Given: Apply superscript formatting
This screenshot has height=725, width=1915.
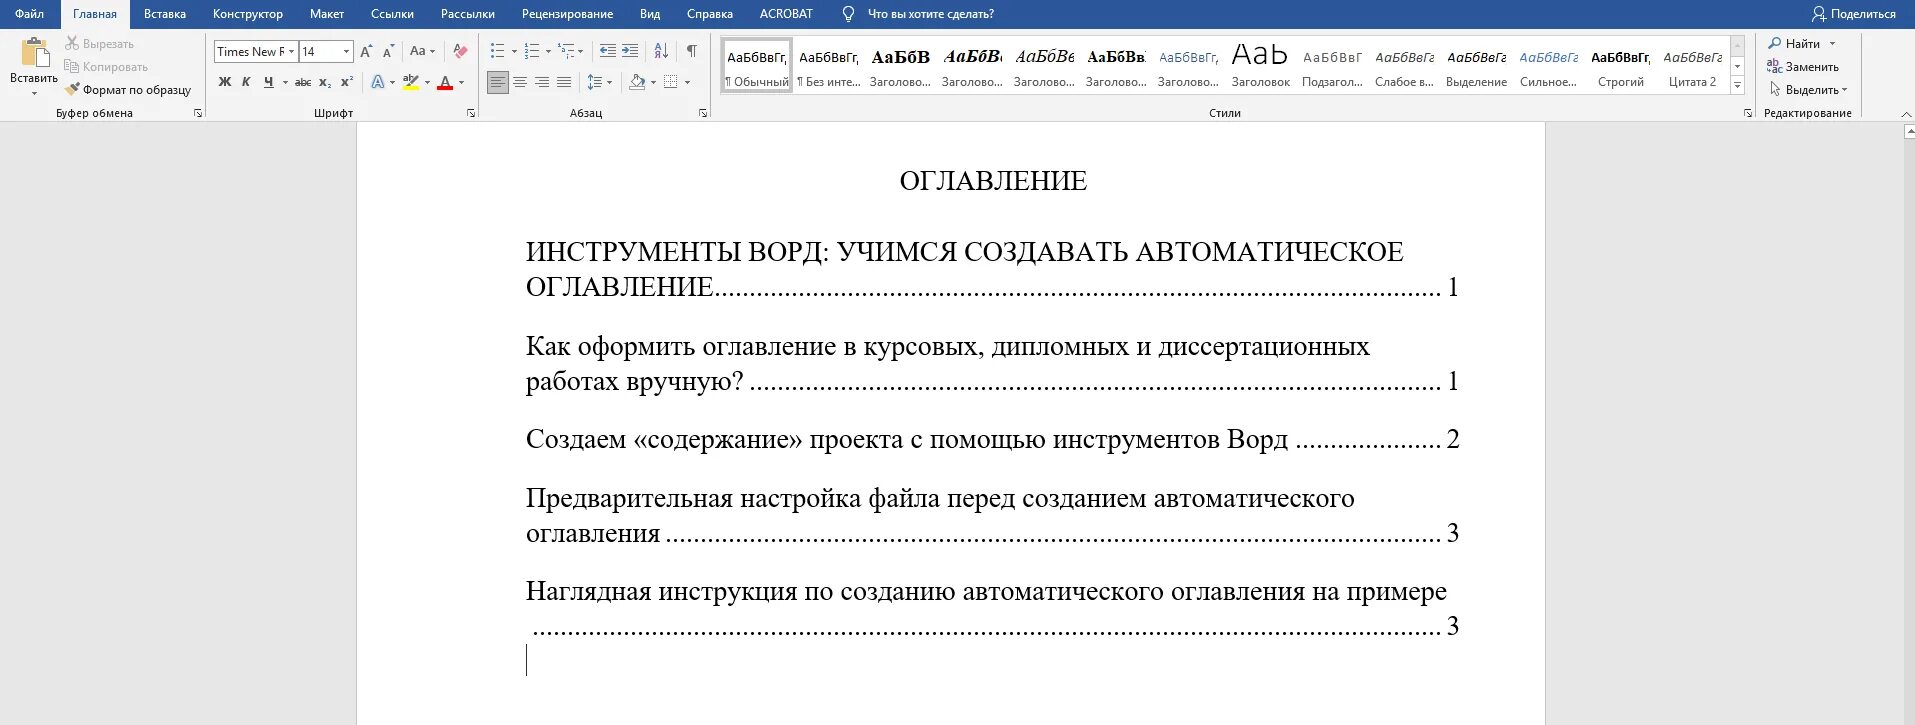Looking at the screenshot, I should point(347,82).
